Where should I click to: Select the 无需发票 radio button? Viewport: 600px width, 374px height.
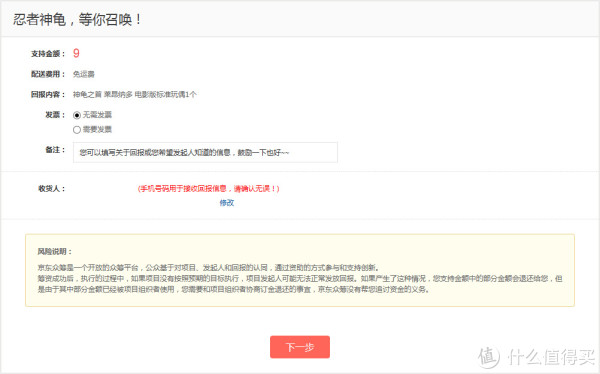[77, 115]
